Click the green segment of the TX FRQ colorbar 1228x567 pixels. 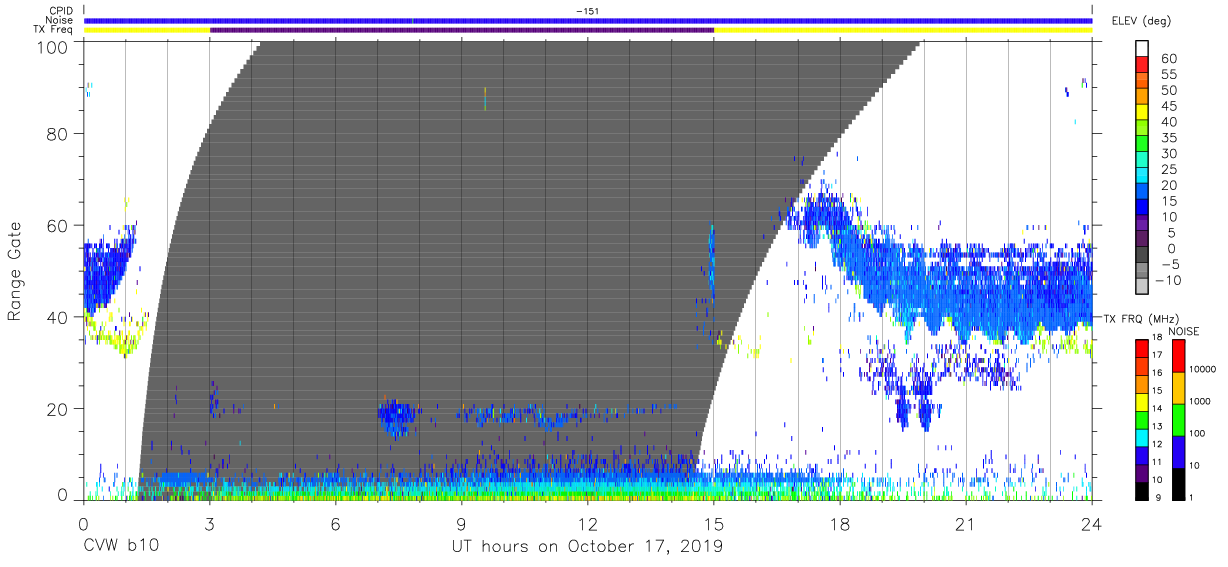coord(1142,420)
